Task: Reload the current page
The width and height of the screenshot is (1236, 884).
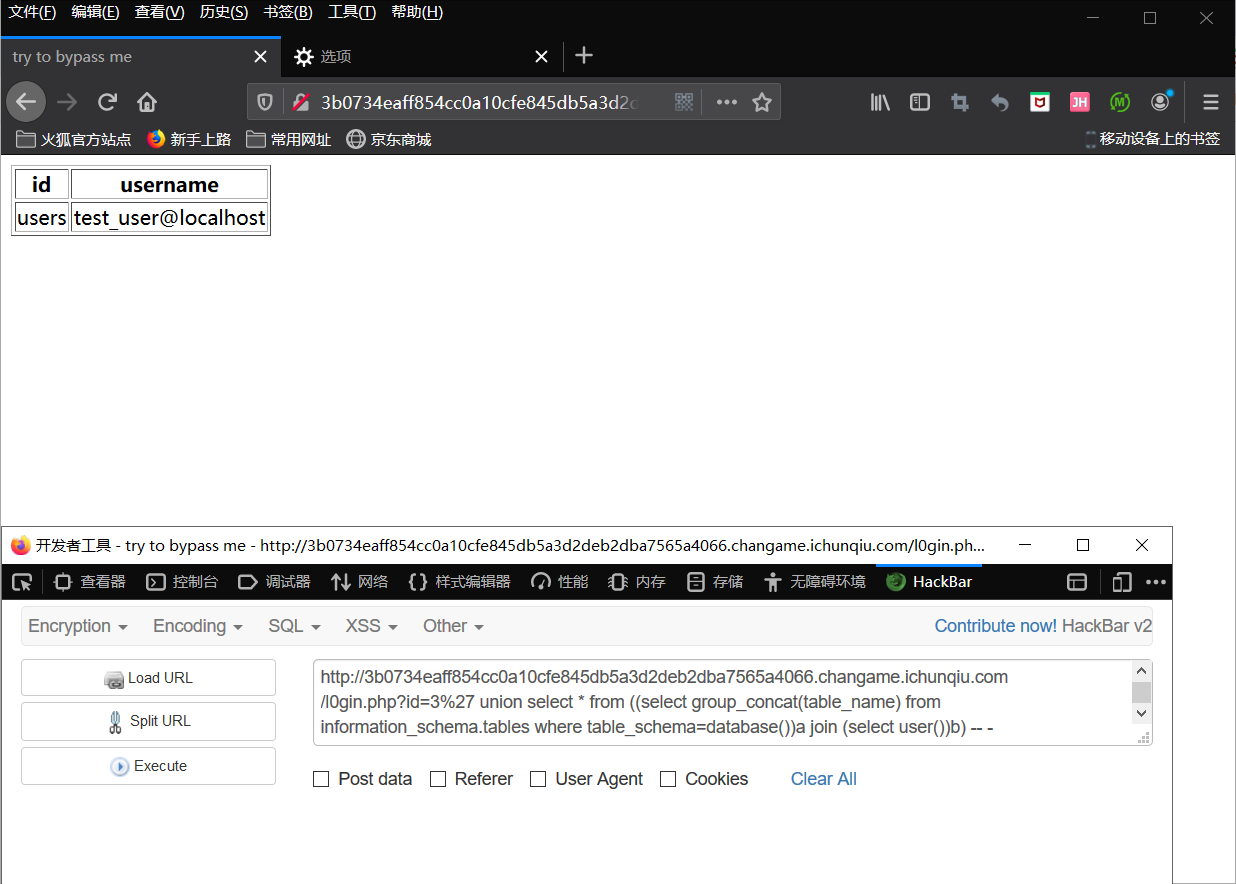Action: [107, 102]
